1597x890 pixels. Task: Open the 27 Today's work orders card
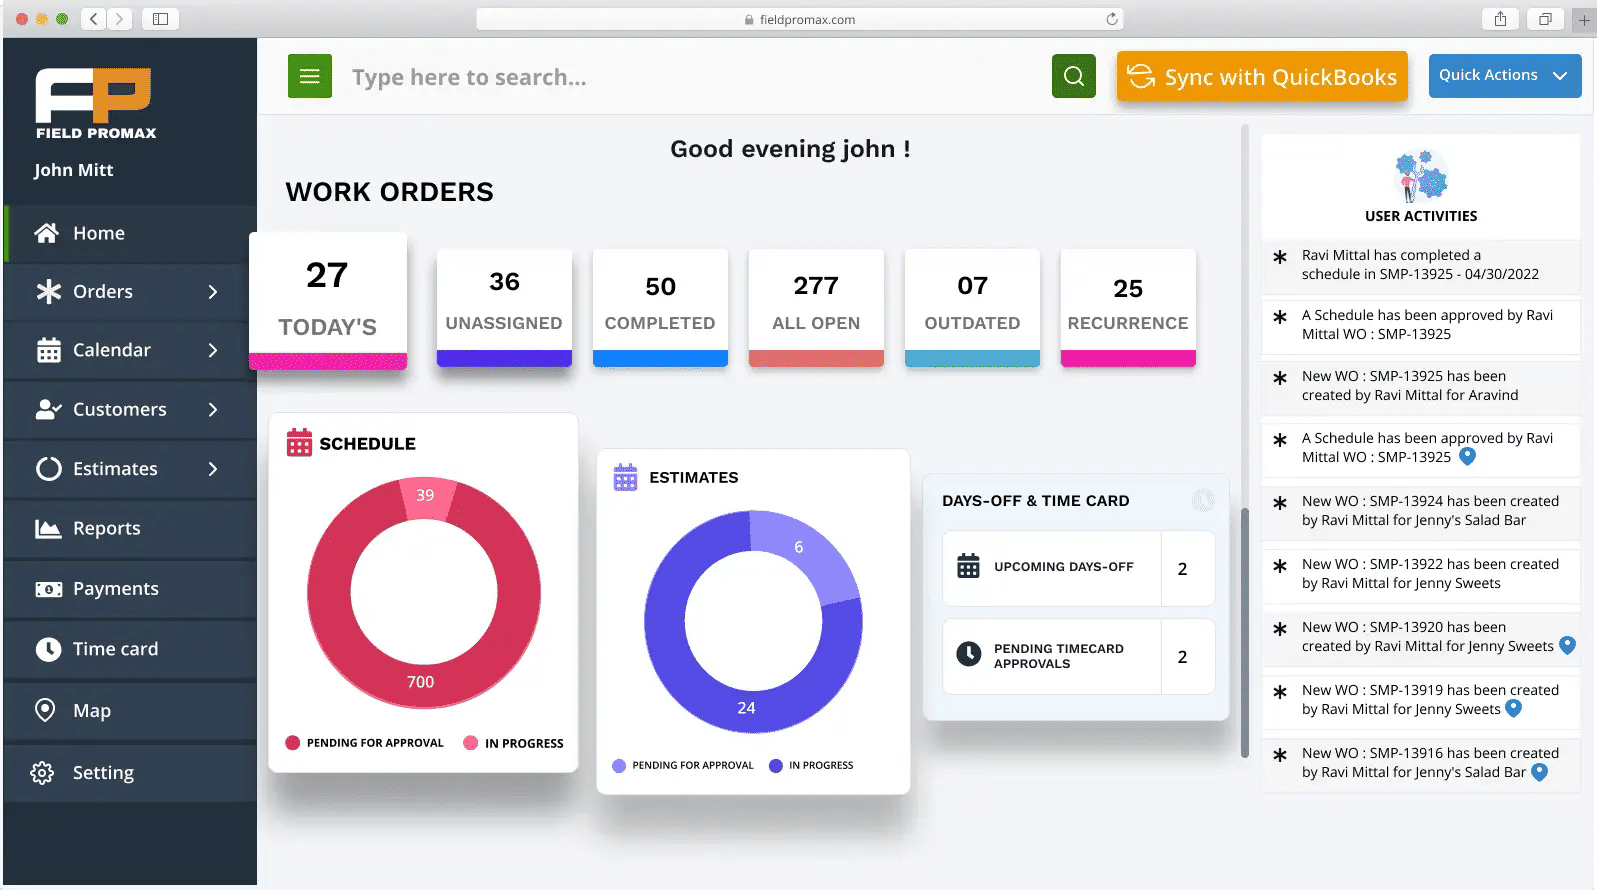328,301
